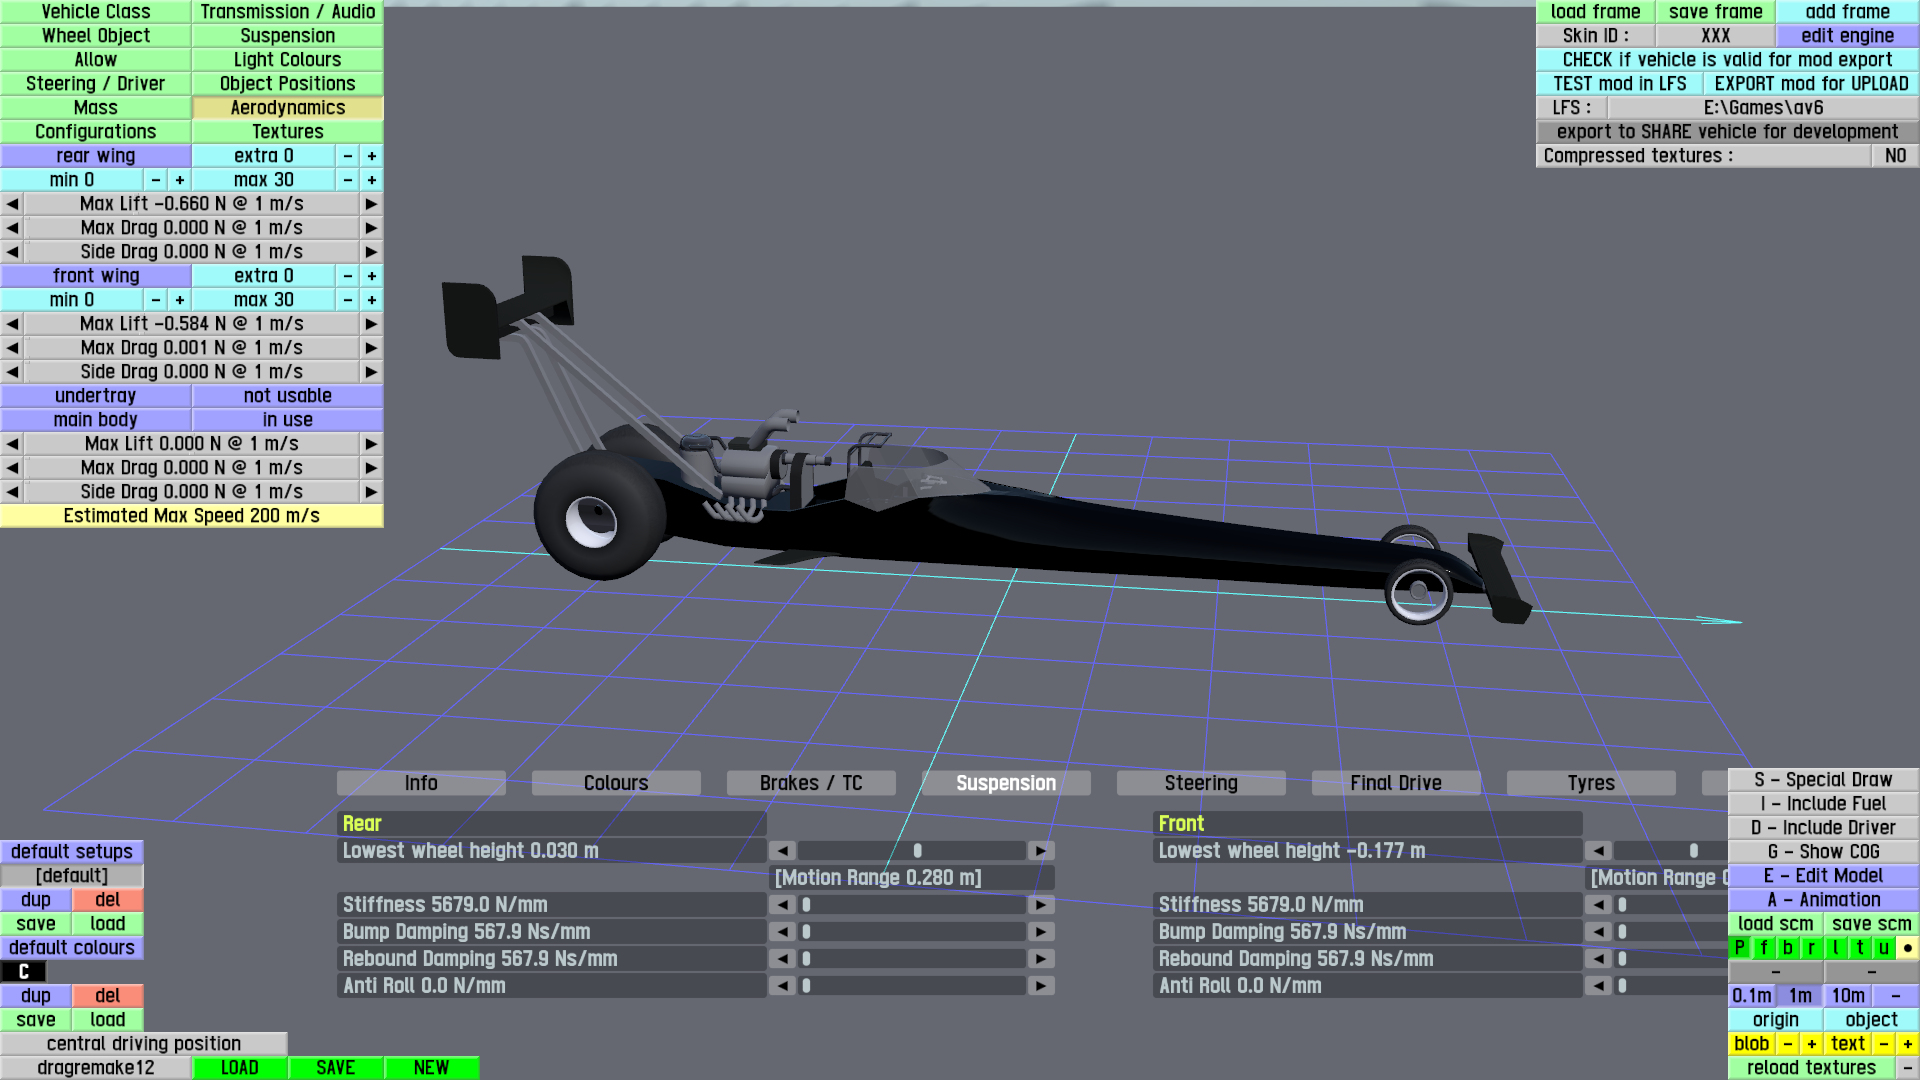Switch to the f front view button
This screenshot has height=1080, width=1920.
[1763, 948]
